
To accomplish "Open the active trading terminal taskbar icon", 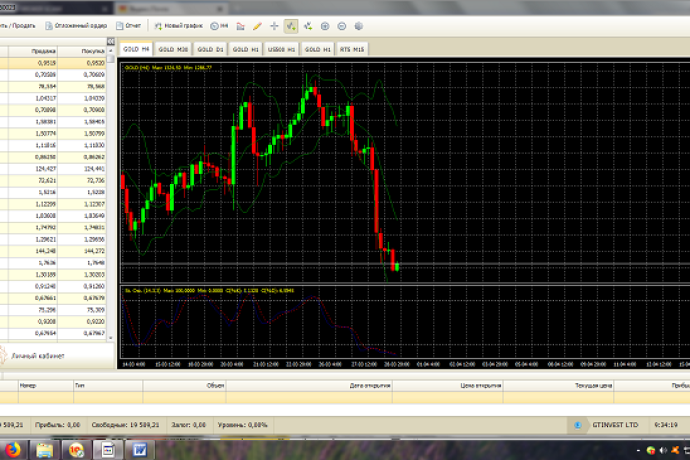I will [108, 450].
